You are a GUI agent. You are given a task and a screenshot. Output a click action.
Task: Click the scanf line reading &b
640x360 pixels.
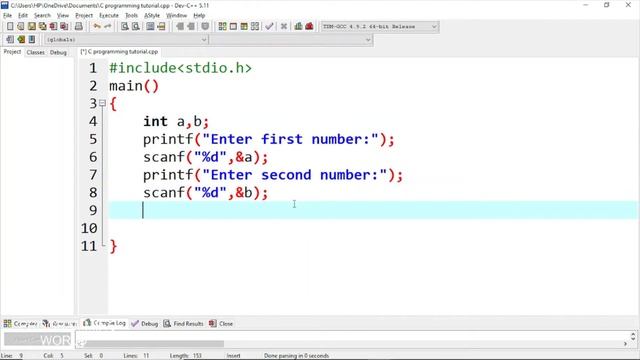pyautogui.click(x=205, y=193)
